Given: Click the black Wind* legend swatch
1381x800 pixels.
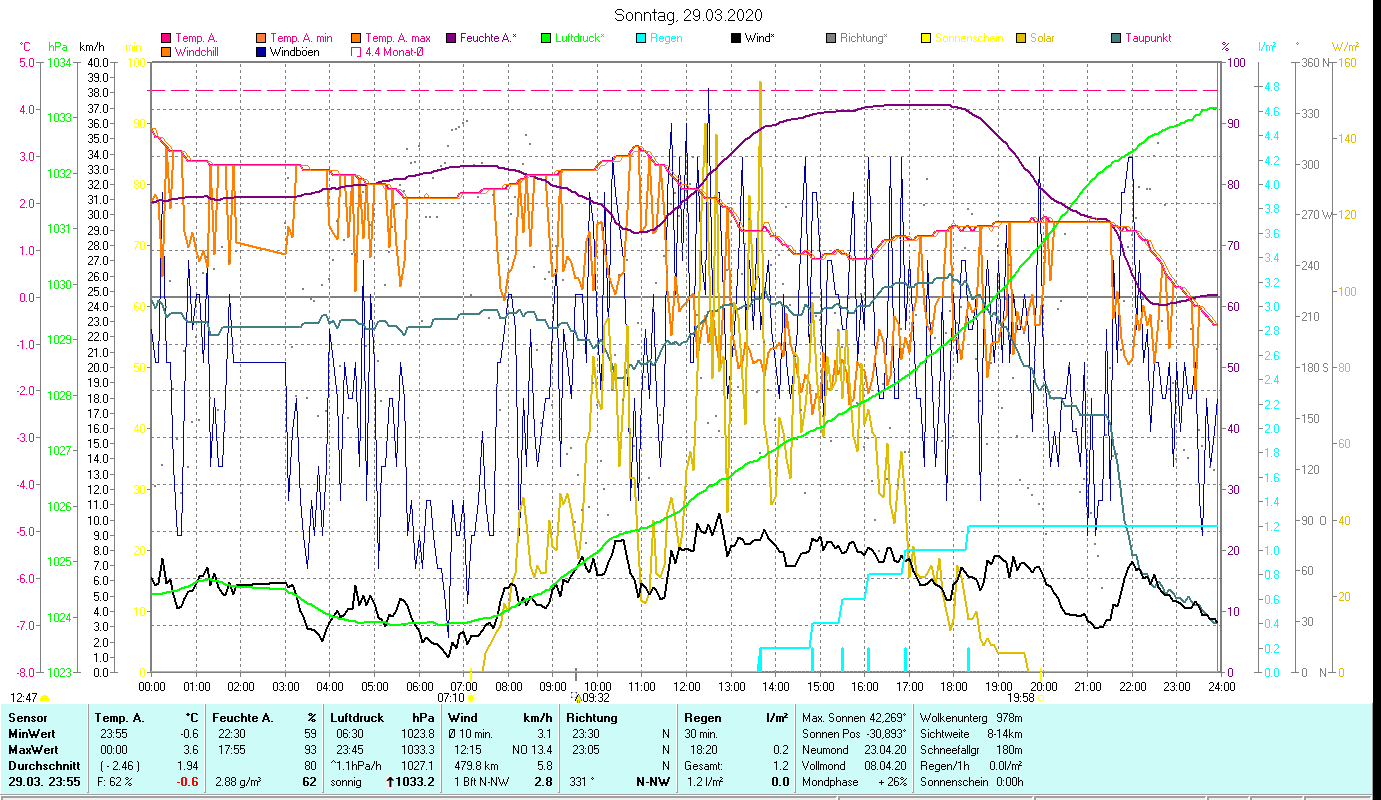Looking at the screenshot, I should pos(736,38).
